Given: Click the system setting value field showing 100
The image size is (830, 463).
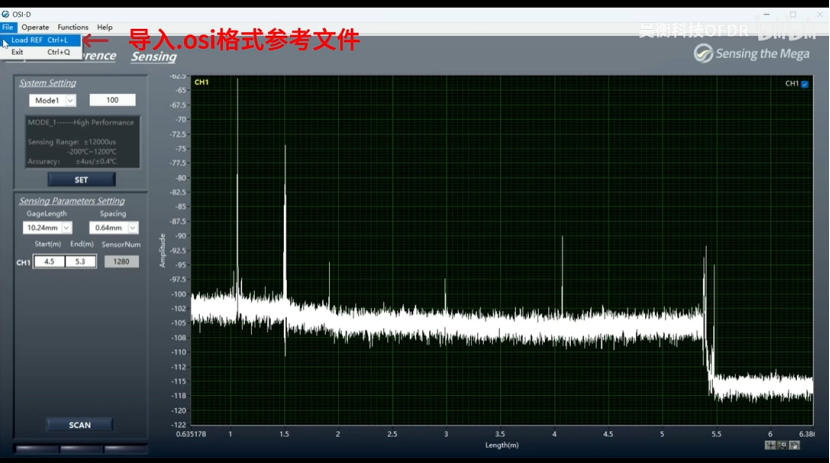Looking at the screenshot, I should [112, 100].
